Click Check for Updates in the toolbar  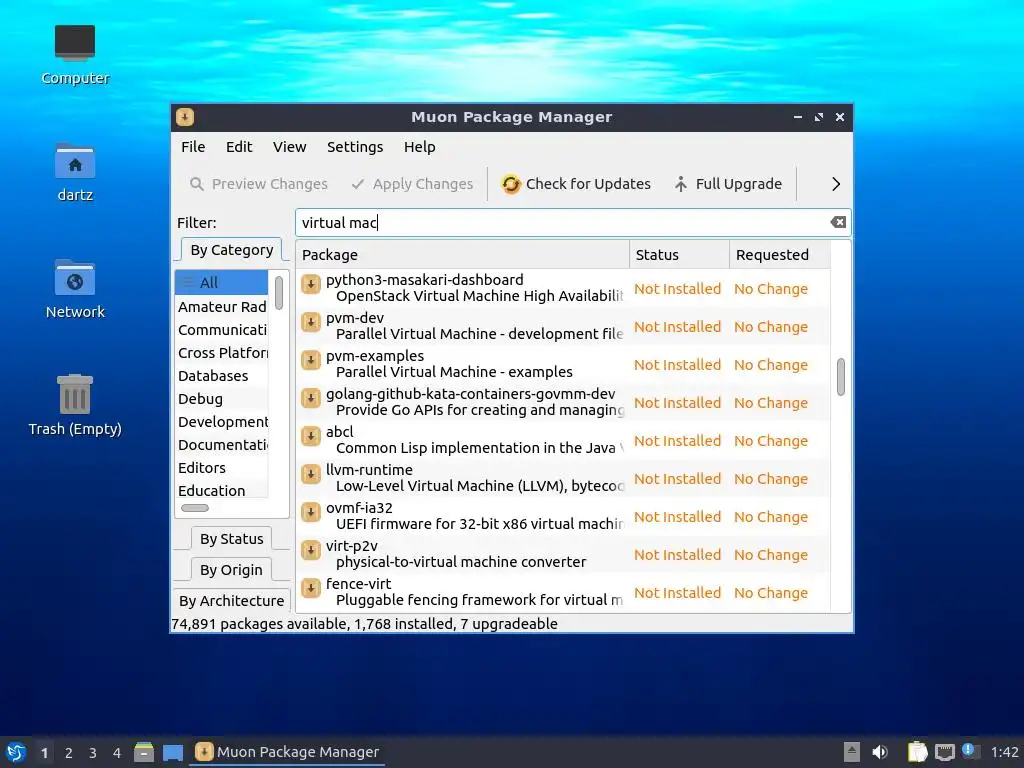[x=575, y=184]
